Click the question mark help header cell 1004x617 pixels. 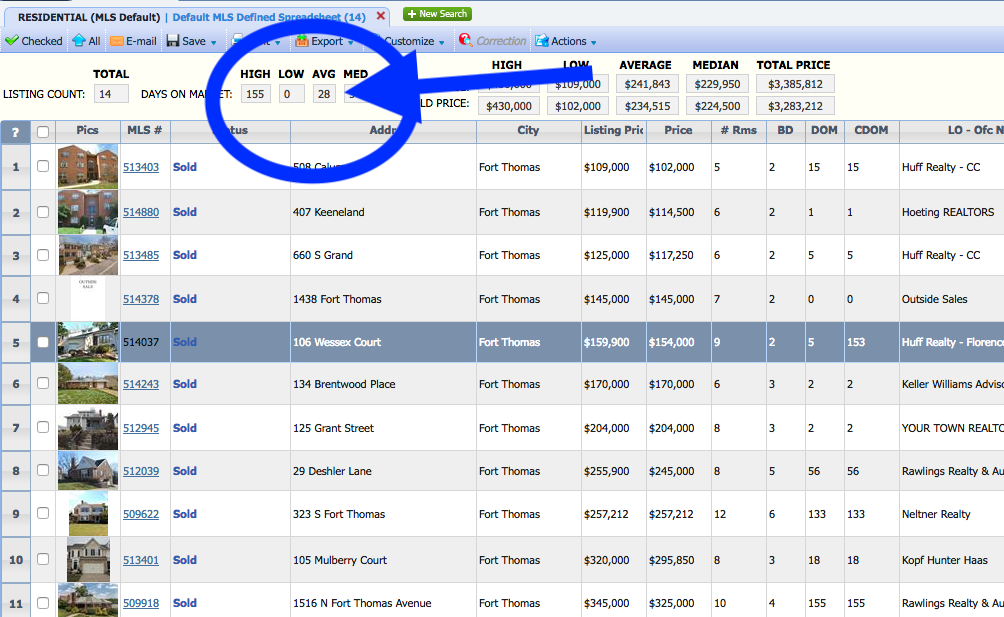[x=15, y=131]
